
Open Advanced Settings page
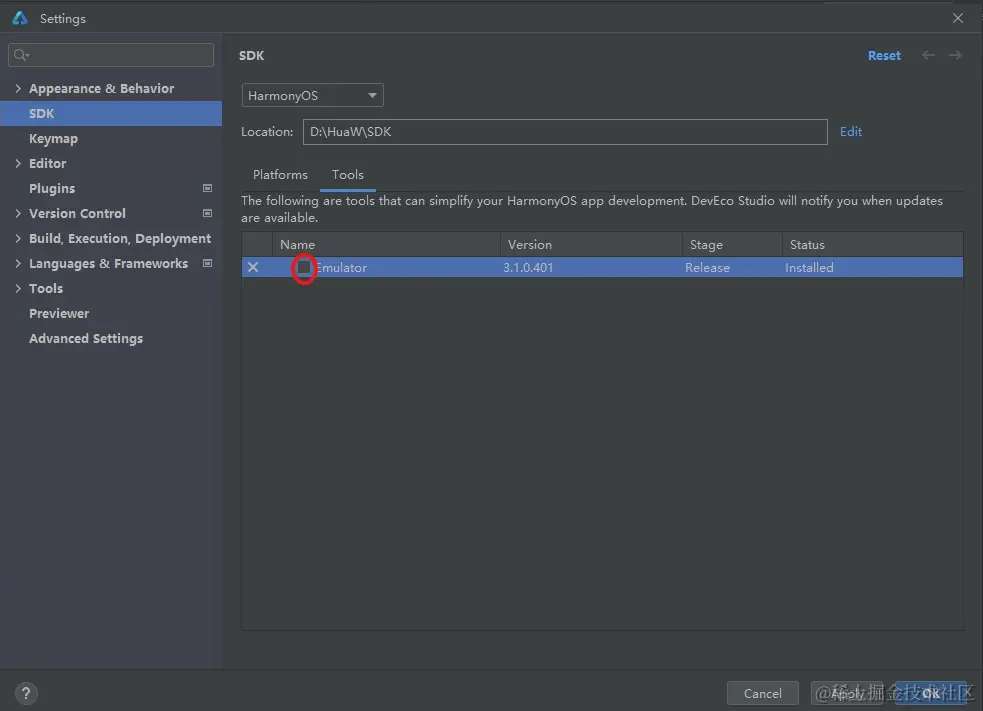tap(86, 339)
